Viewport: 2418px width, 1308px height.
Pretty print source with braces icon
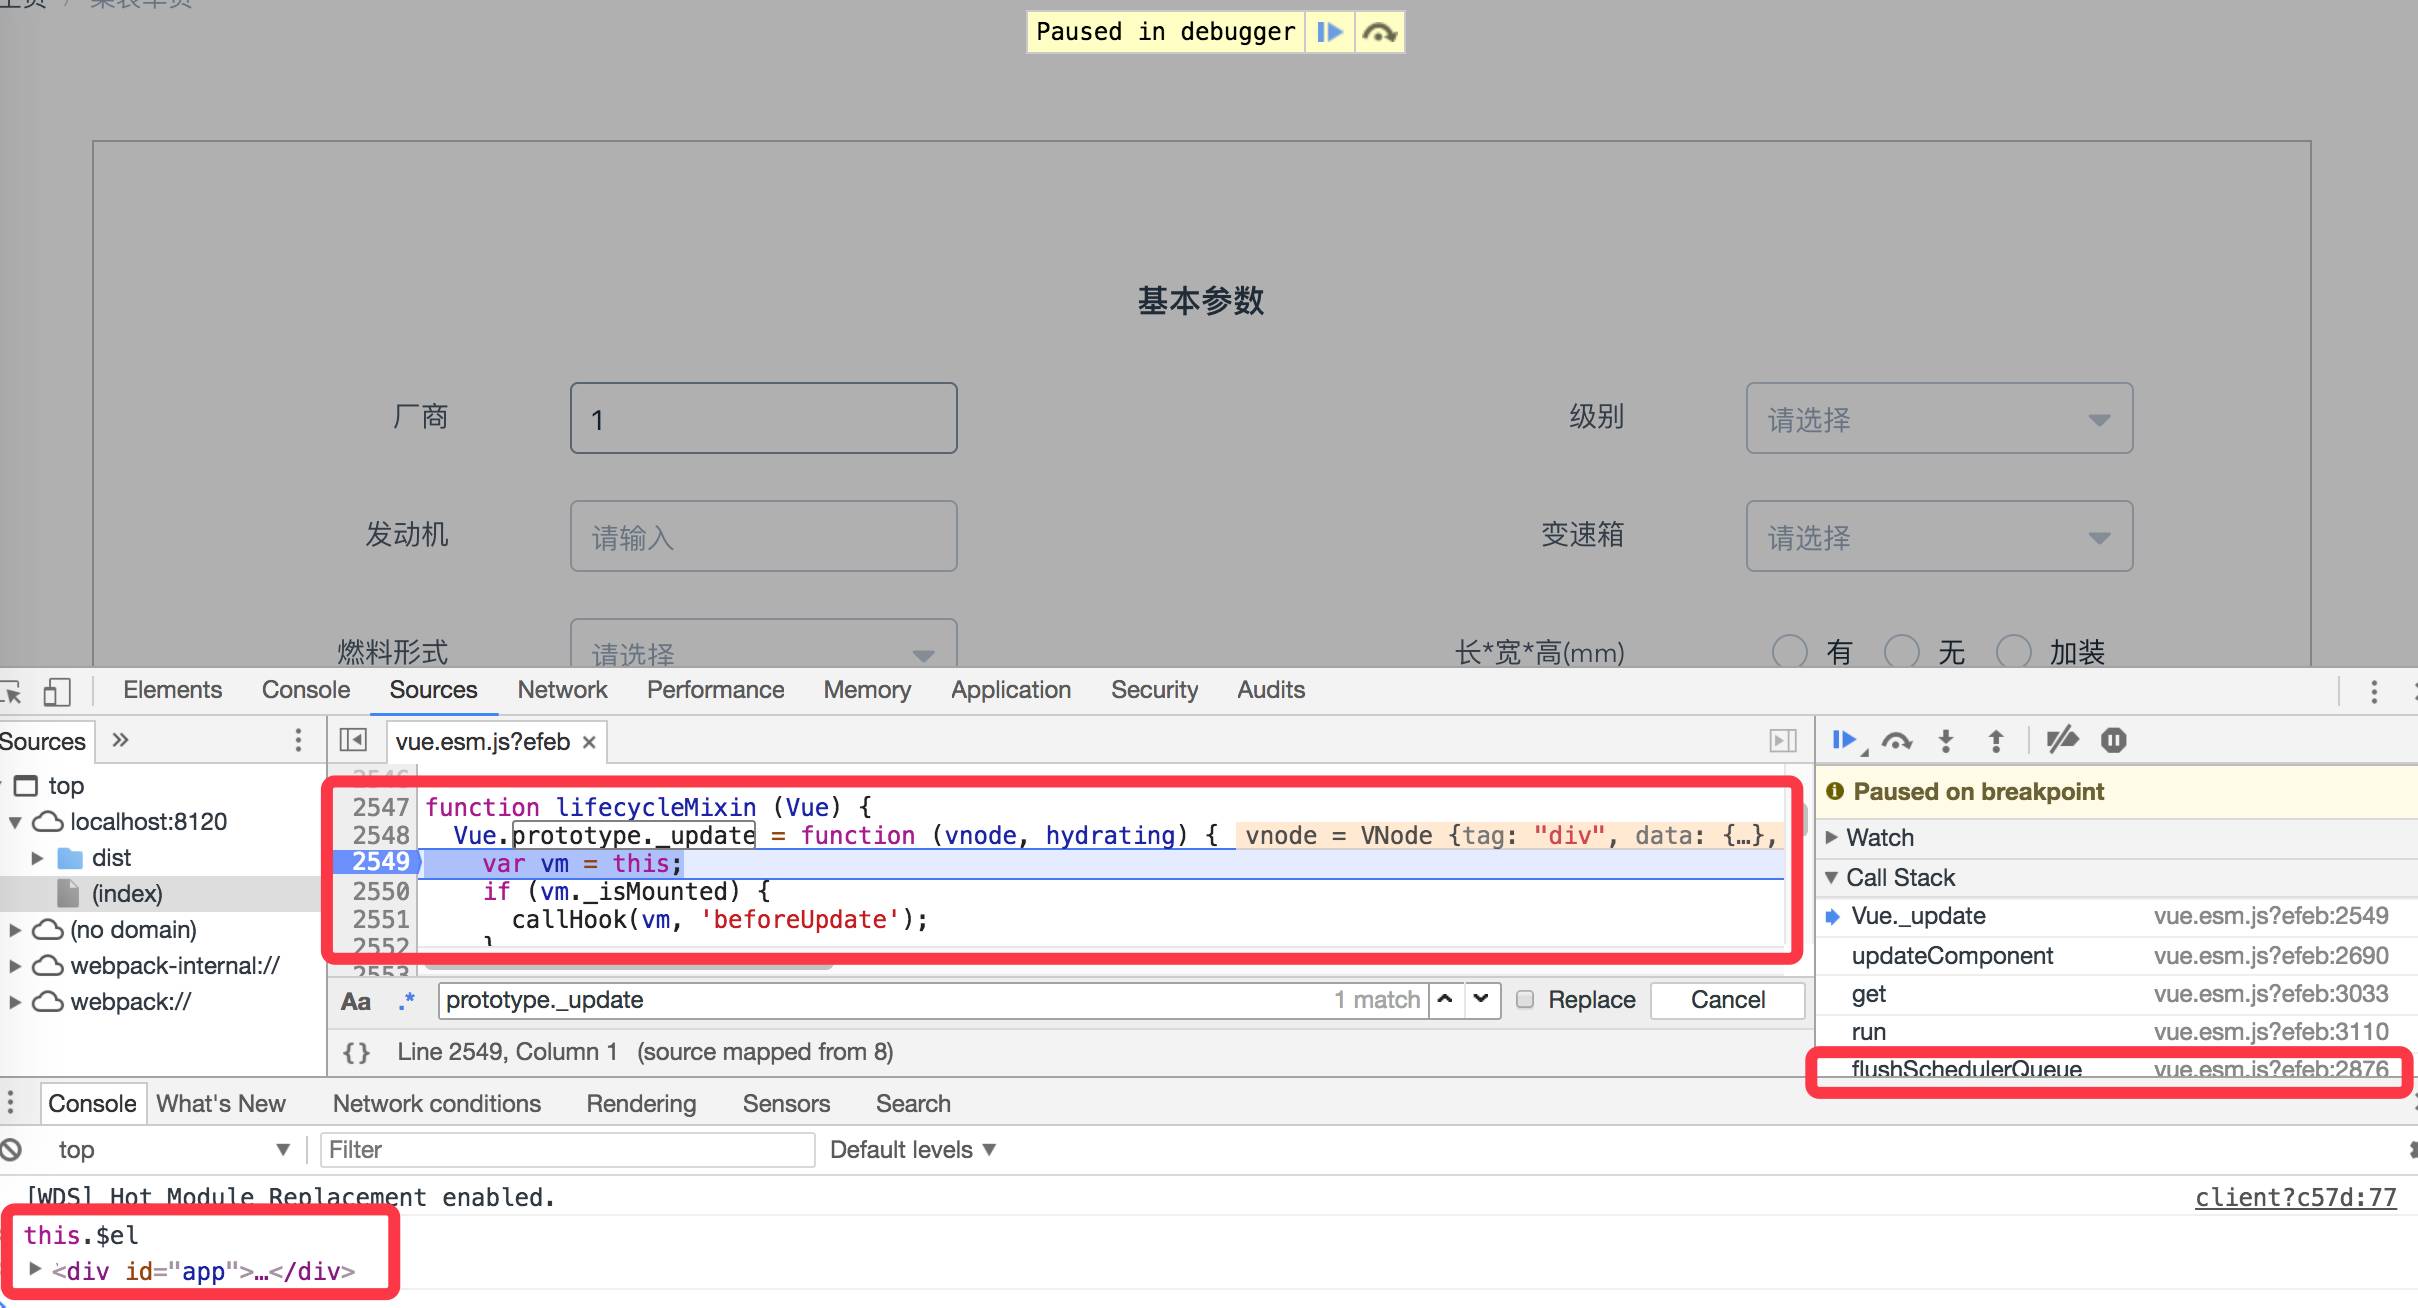356,1052
